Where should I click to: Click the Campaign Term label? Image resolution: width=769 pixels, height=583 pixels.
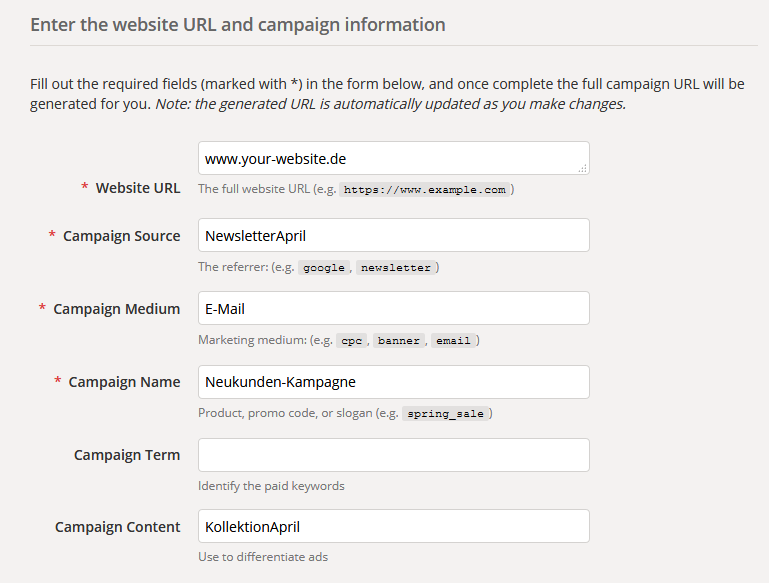[x=127, y=455]
